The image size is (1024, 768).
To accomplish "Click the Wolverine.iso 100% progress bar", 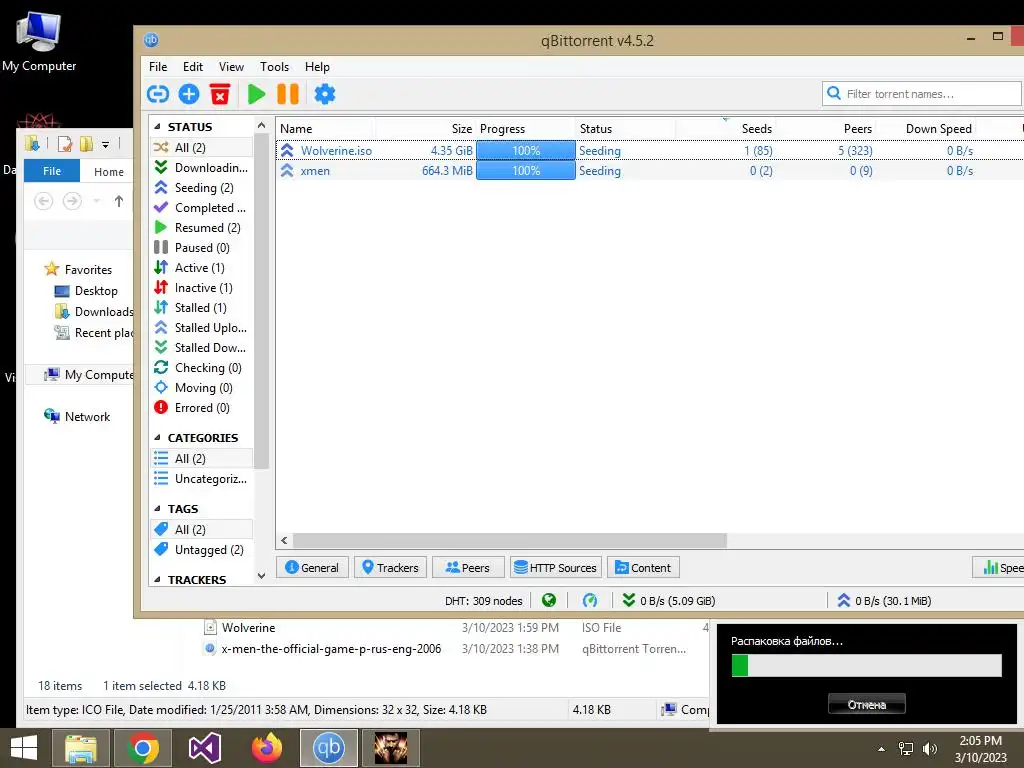I will [x=526, y=151].
